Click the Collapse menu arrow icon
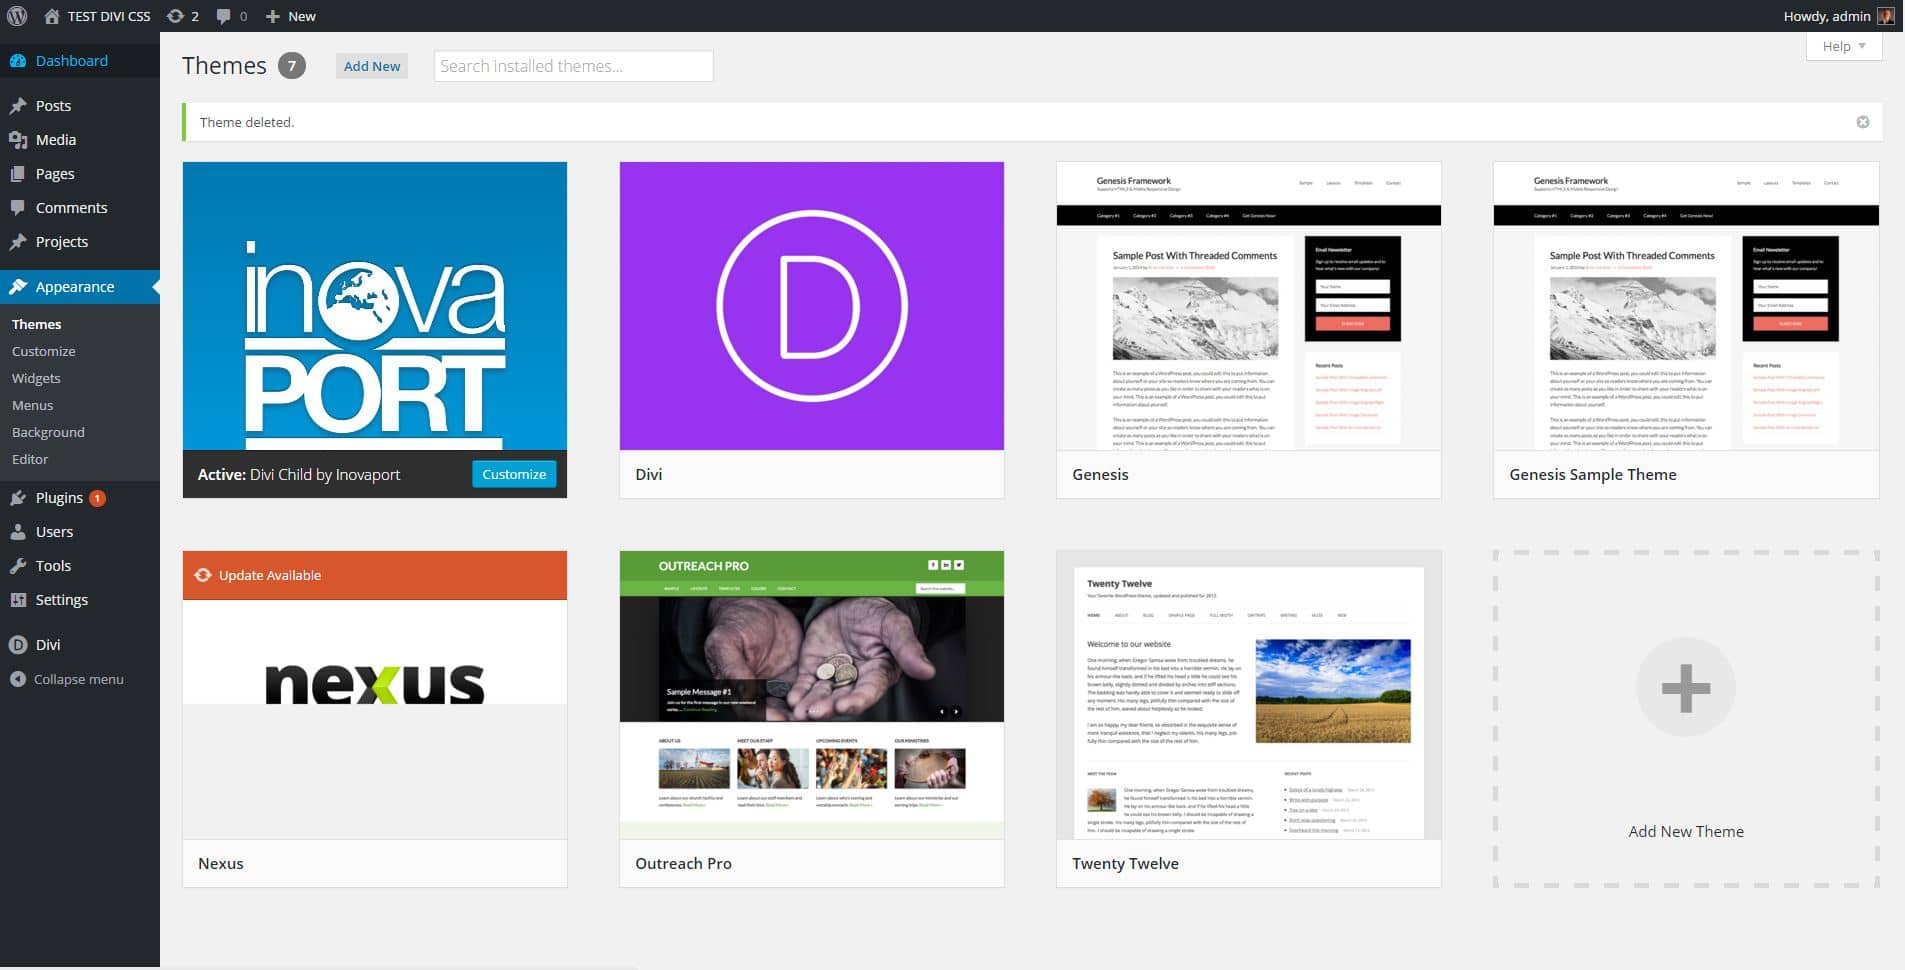Image resolution: width=1905 pixels, height=970 pixels. [18, 679]
